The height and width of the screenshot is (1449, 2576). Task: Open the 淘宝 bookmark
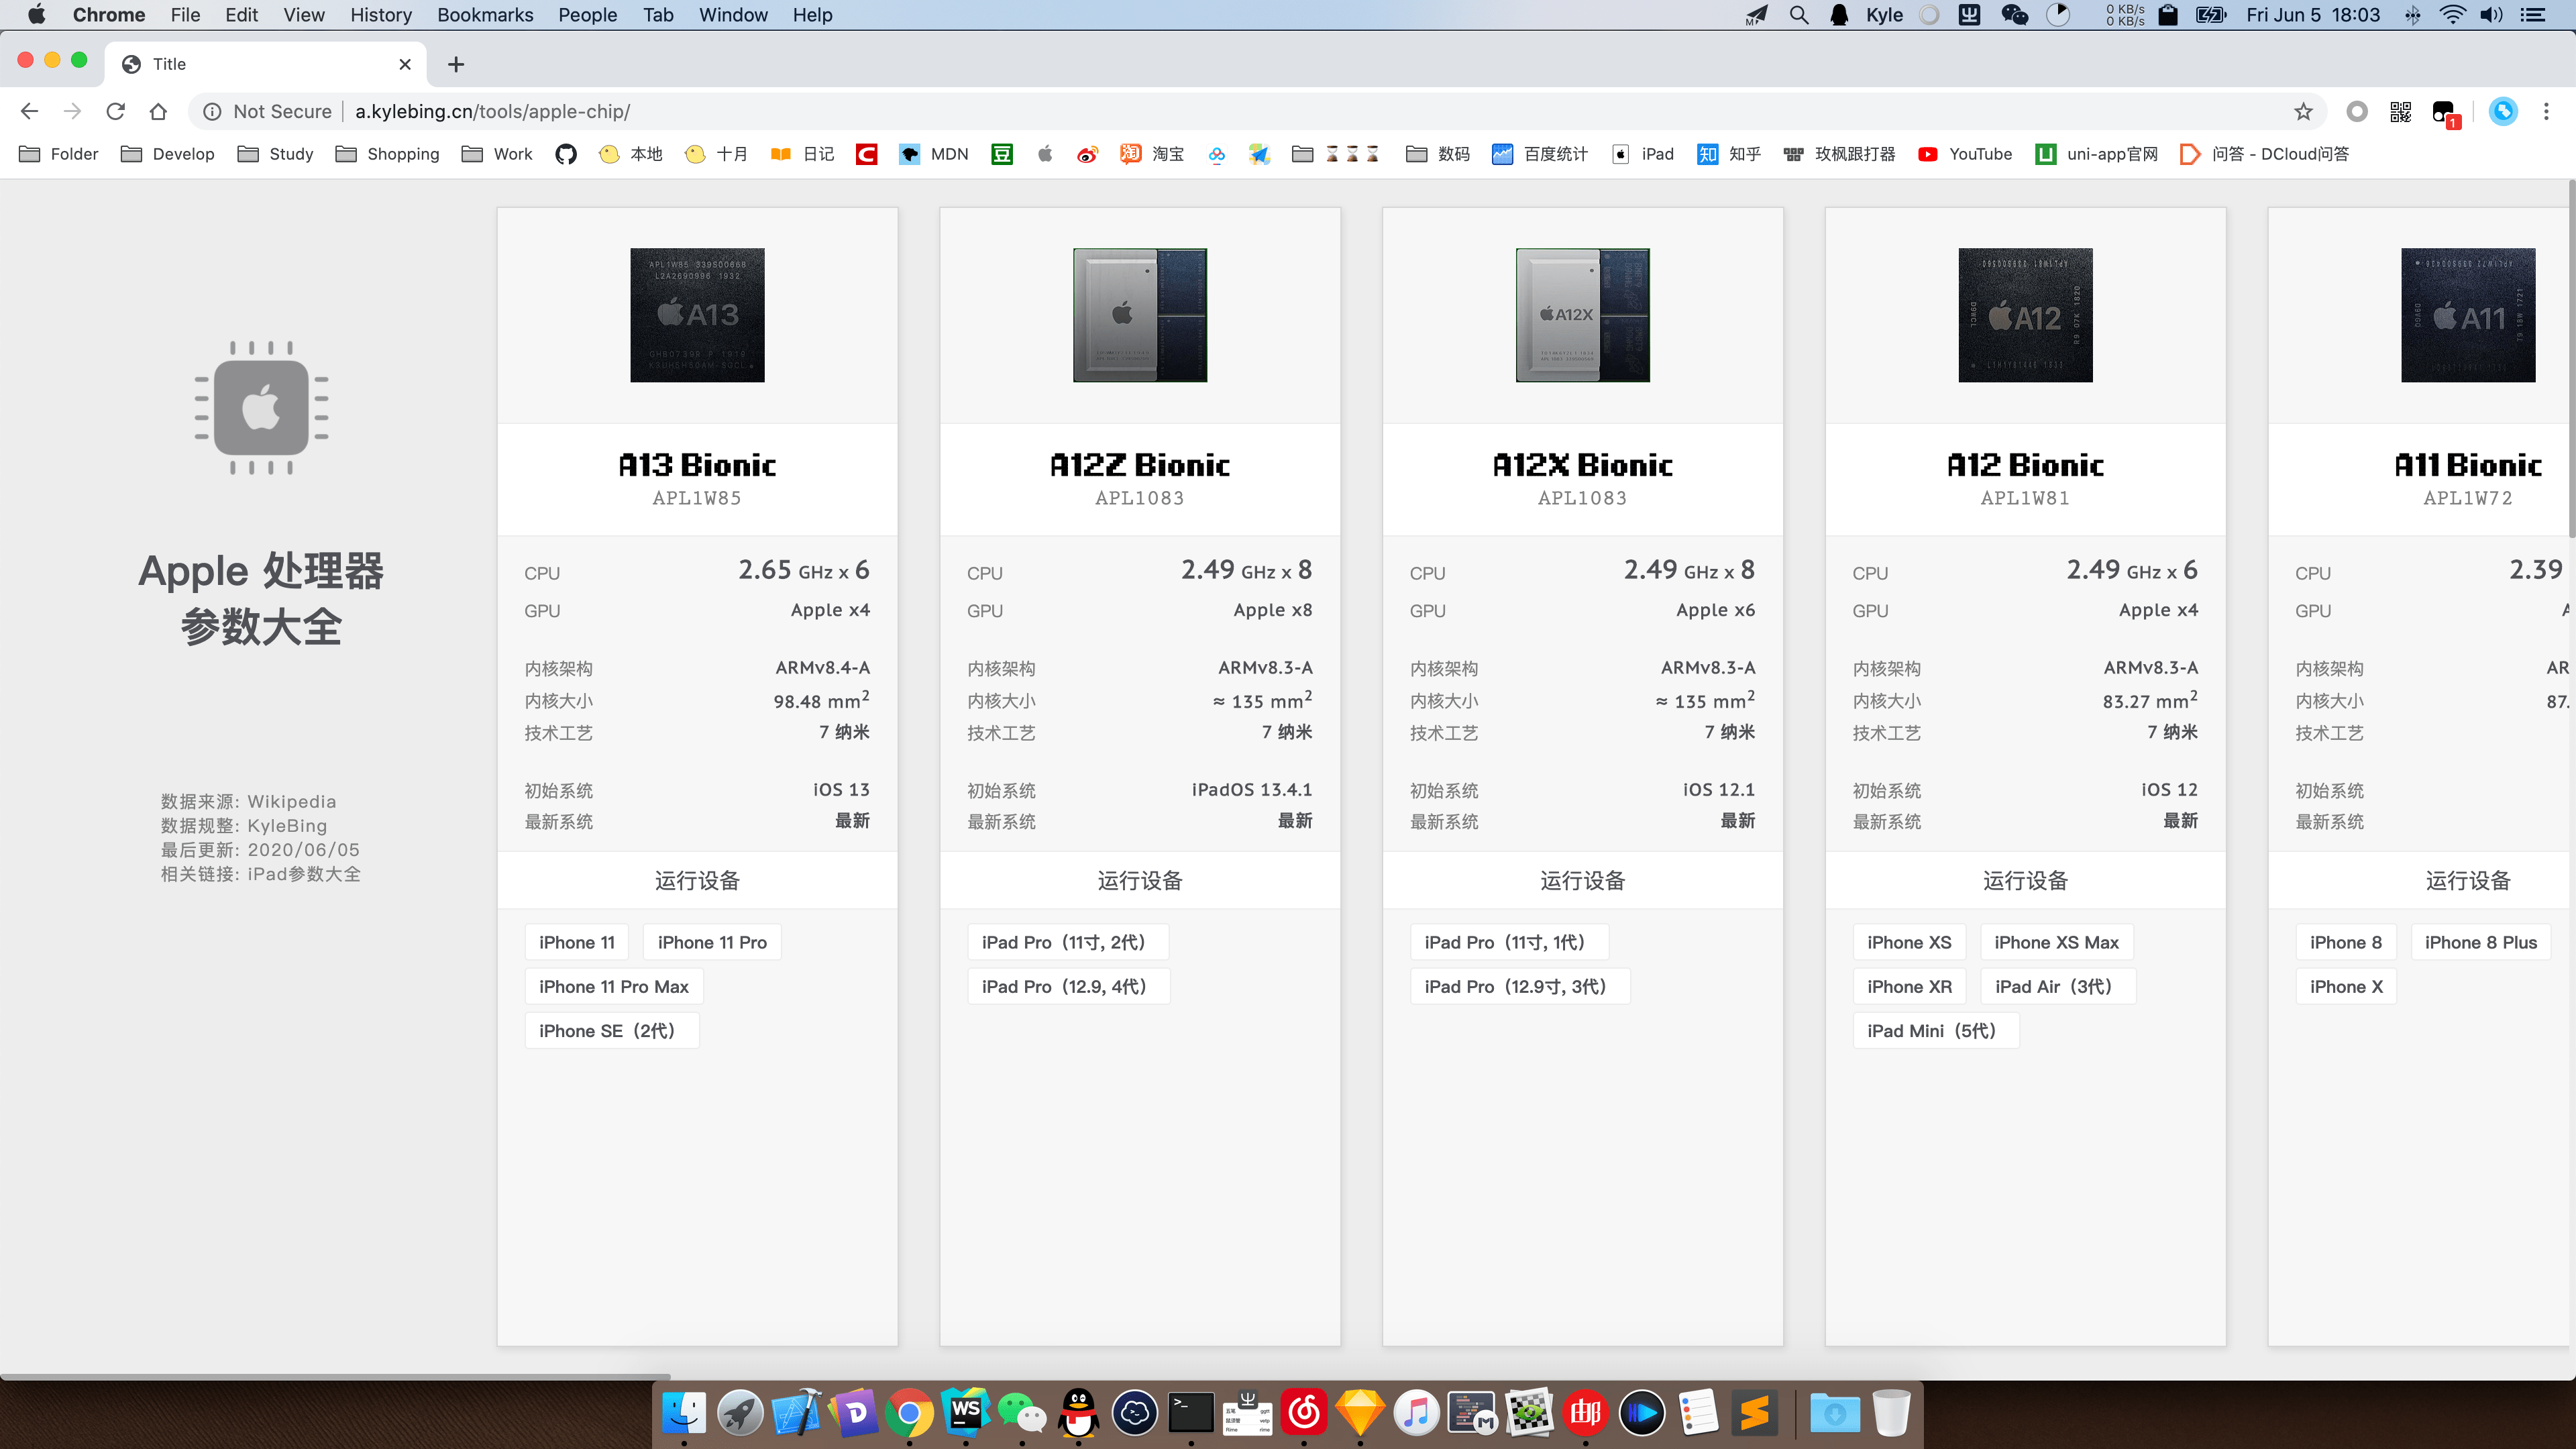pyautogui.click(x=1152, y=154)
